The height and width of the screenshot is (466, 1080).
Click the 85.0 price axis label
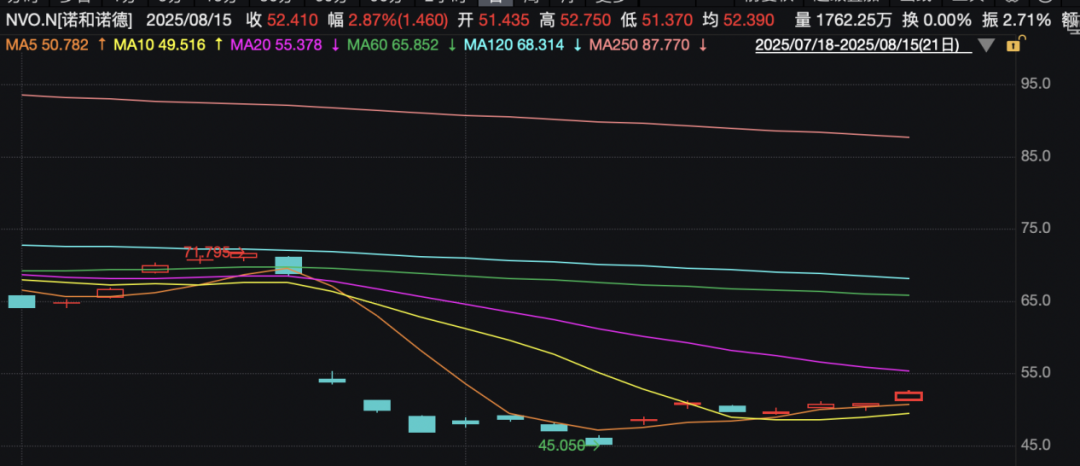[x=1035, y=156]
